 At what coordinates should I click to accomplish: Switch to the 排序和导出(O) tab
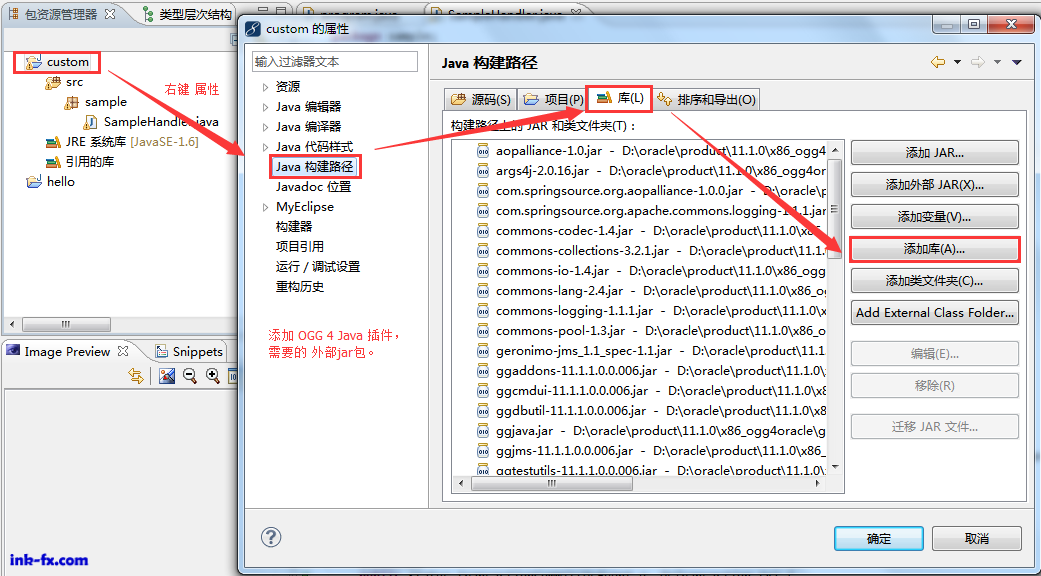pos(706,100)
